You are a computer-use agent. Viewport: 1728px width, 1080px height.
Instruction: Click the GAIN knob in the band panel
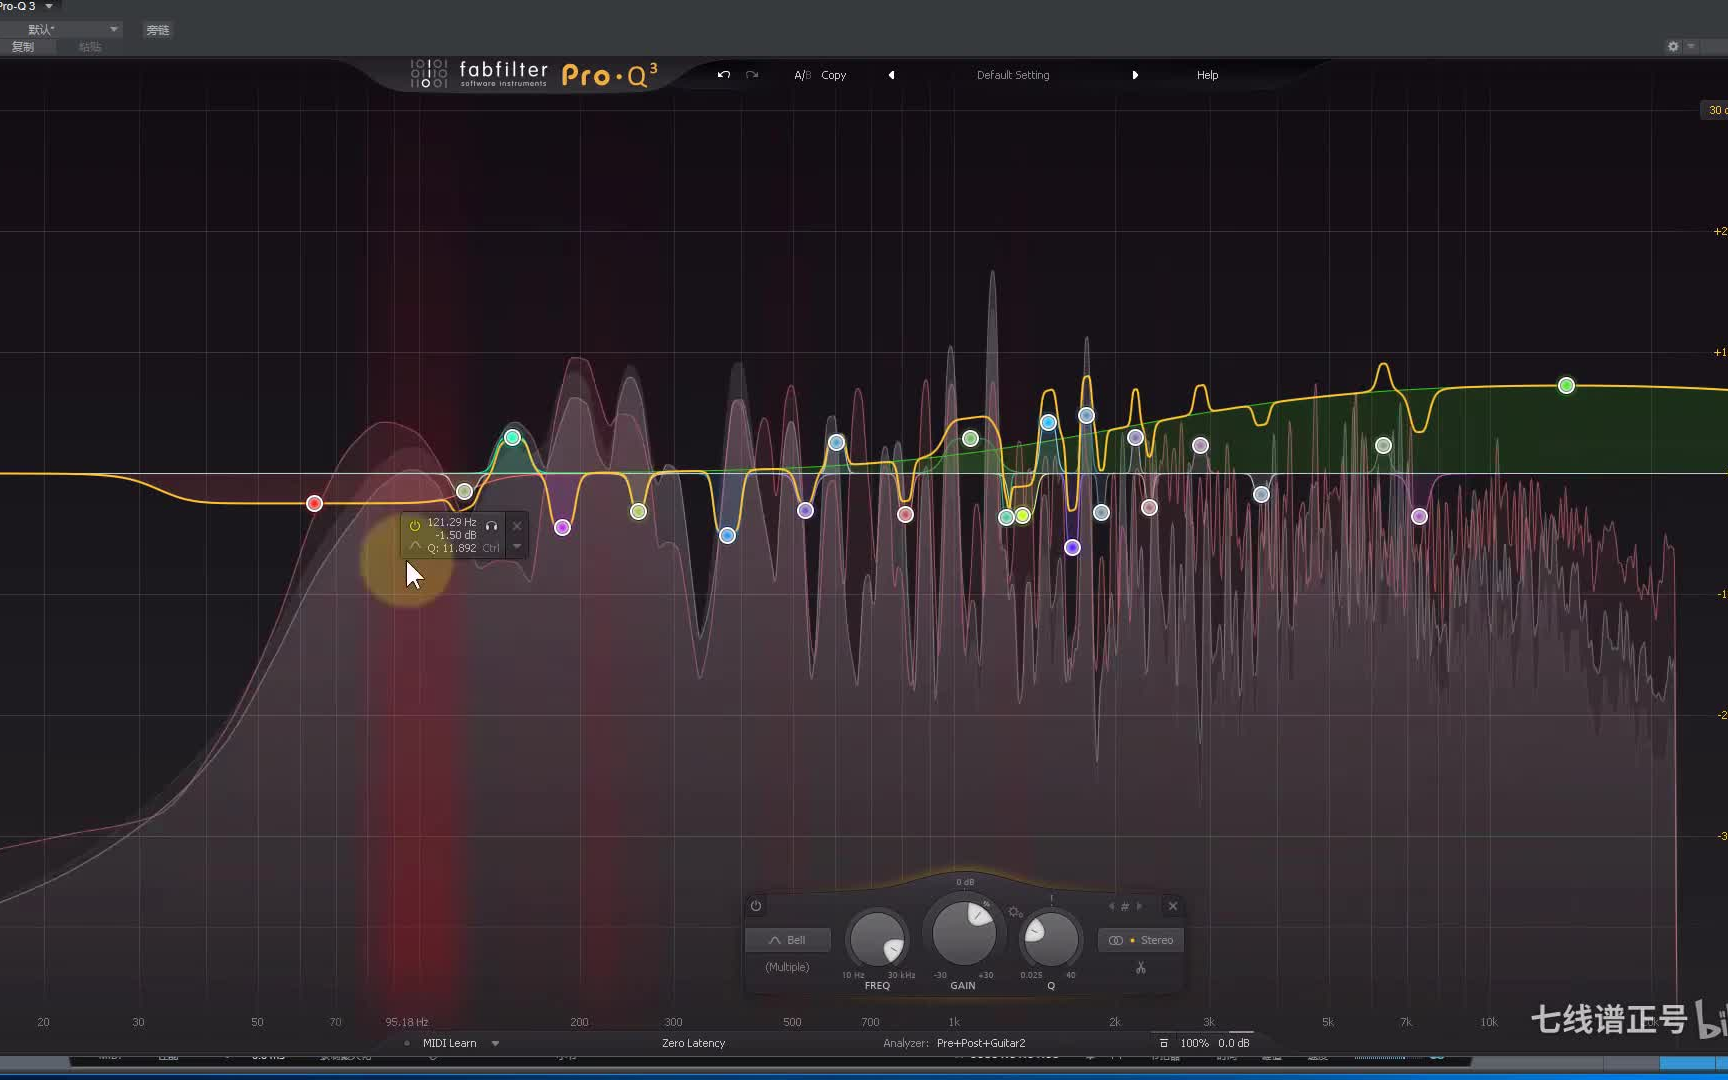[963, 932]
